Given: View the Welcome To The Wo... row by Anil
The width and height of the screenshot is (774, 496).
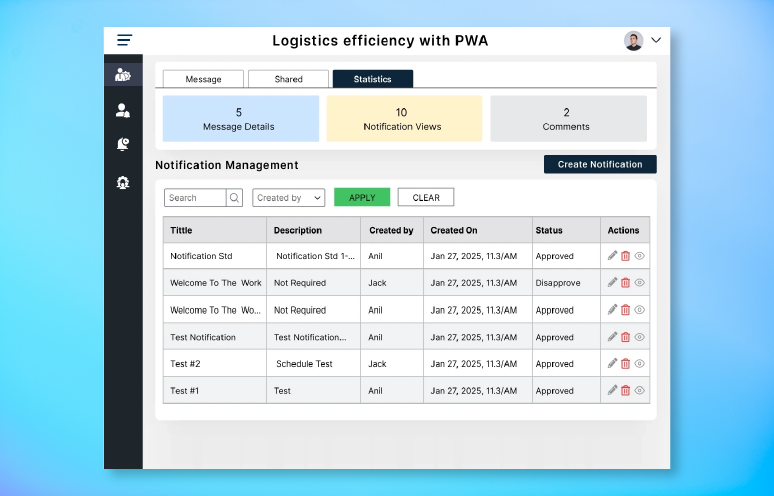Looking at the screenshot, I should [639, 310].
